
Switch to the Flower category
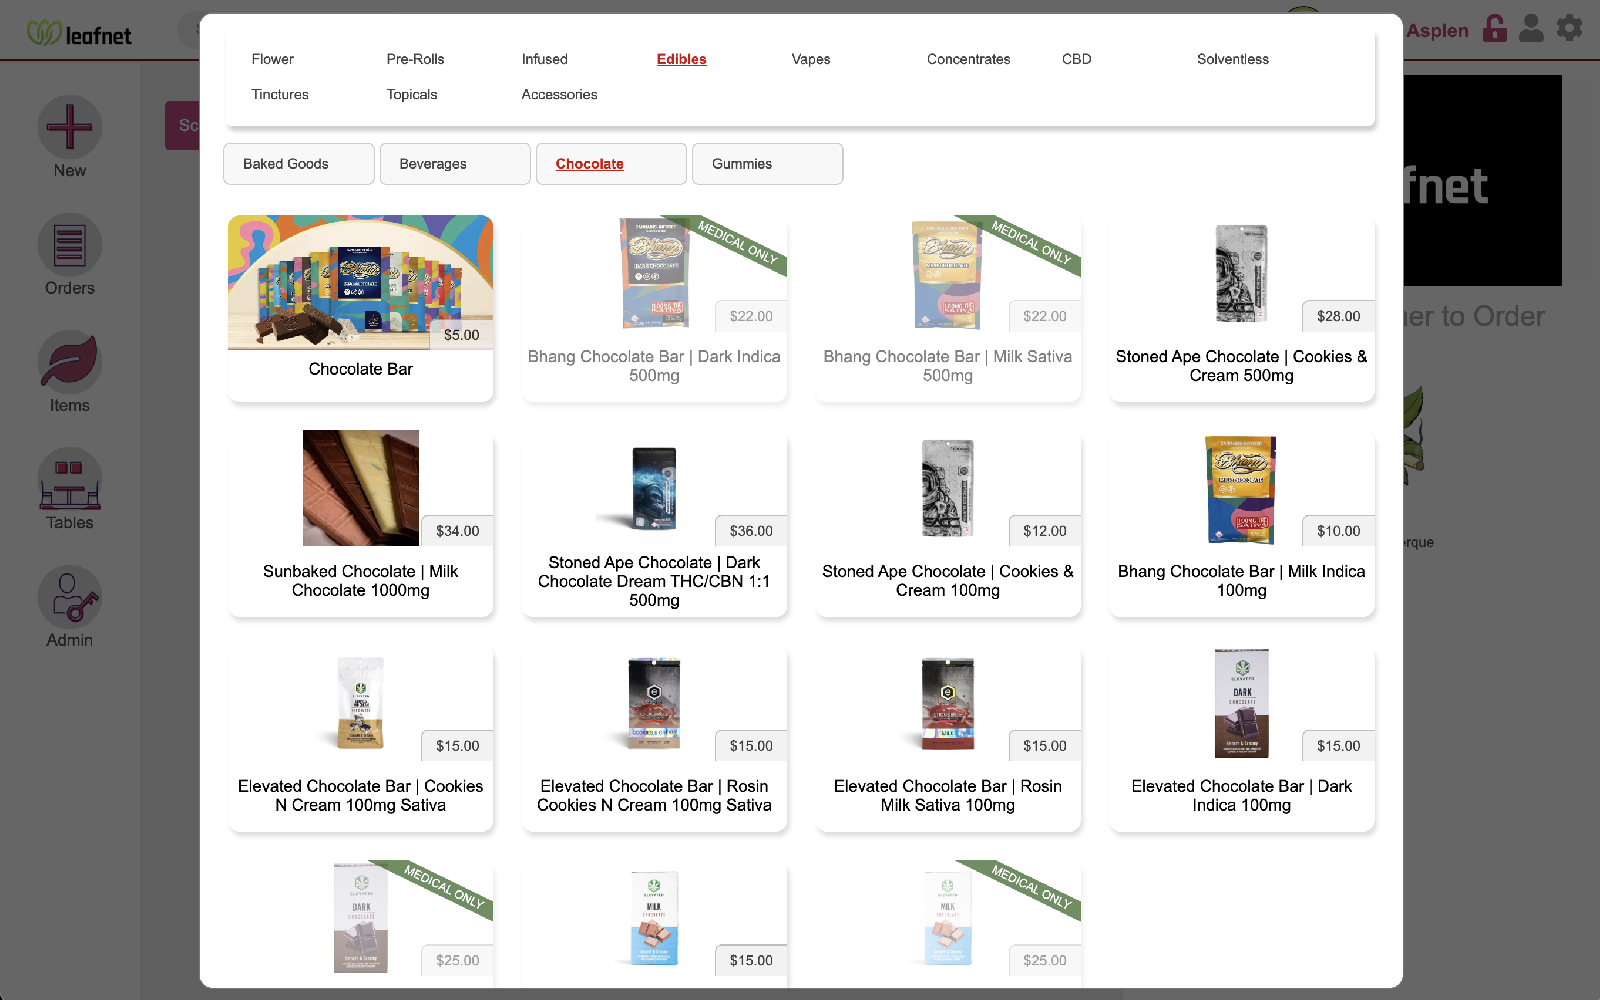[273, 59]
